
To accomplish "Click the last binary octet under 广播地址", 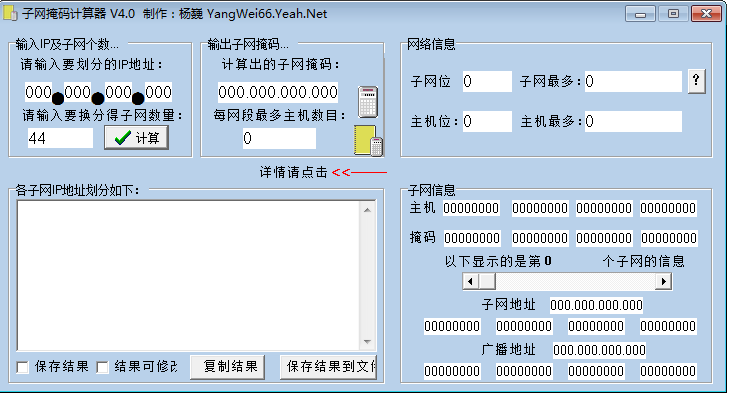I will point(668,372).
